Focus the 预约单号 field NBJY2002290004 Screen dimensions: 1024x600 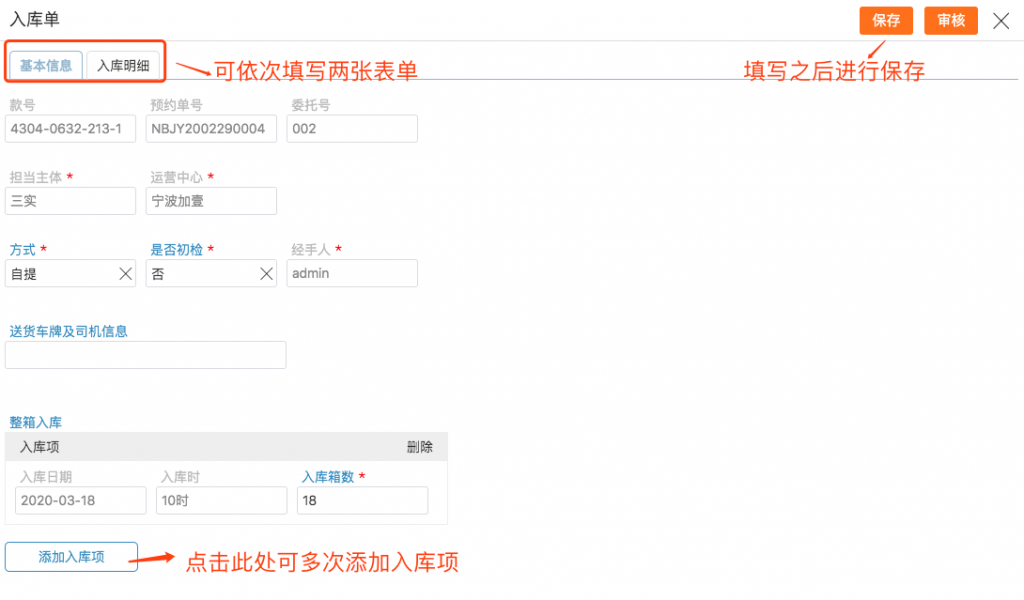pos(212,129)
